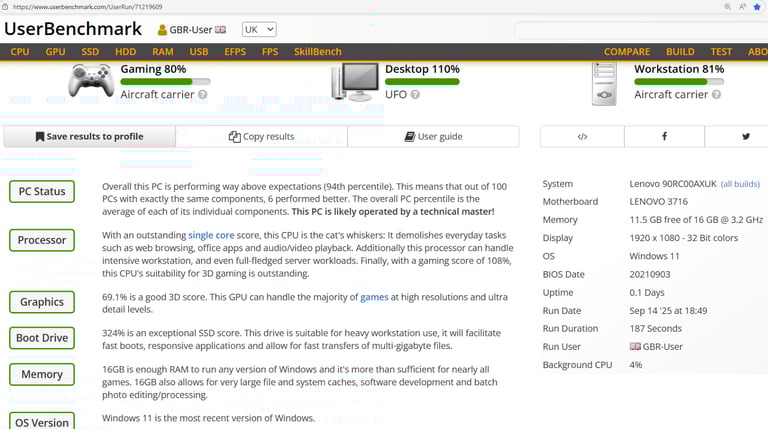The height and width of the screenshot is (429, 768).
Task: Click the browser zoom magnifier icon
Action: click(727, 7)
